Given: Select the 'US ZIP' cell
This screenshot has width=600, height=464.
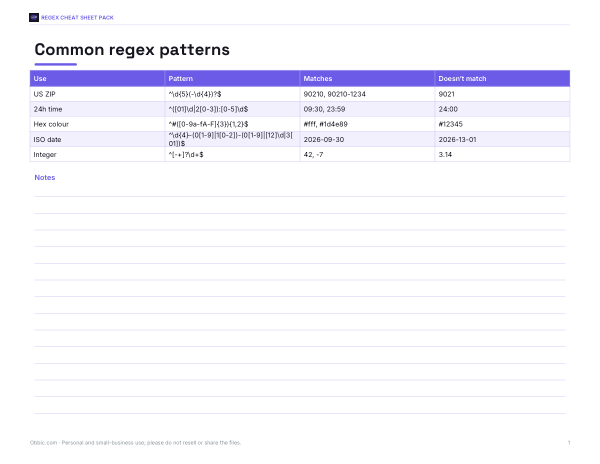Looking at the screenshot, I should pyautogui.click(x=97, y=94).
